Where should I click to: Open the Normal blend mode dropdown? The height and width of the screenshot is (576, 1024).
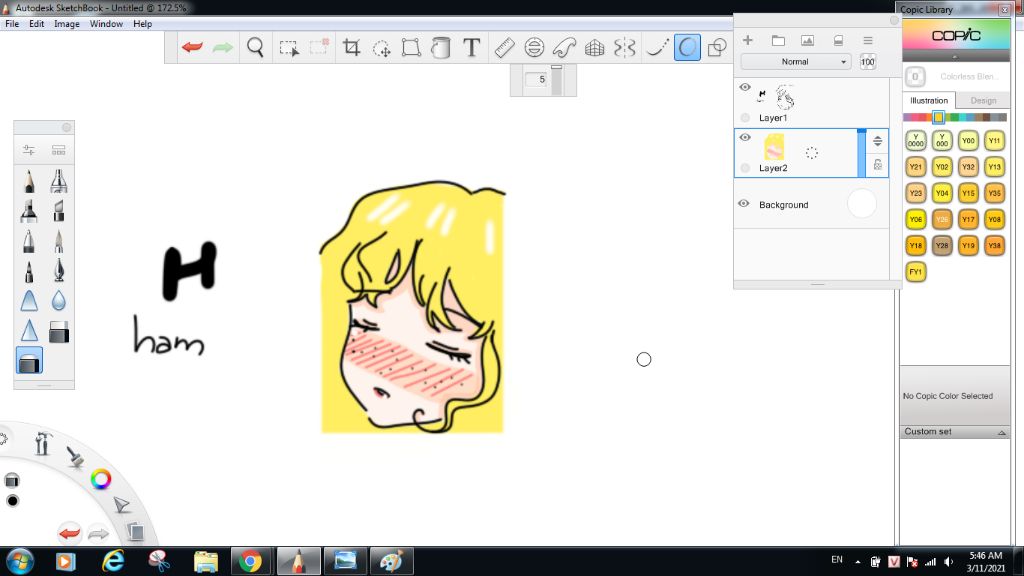(795, 61)
